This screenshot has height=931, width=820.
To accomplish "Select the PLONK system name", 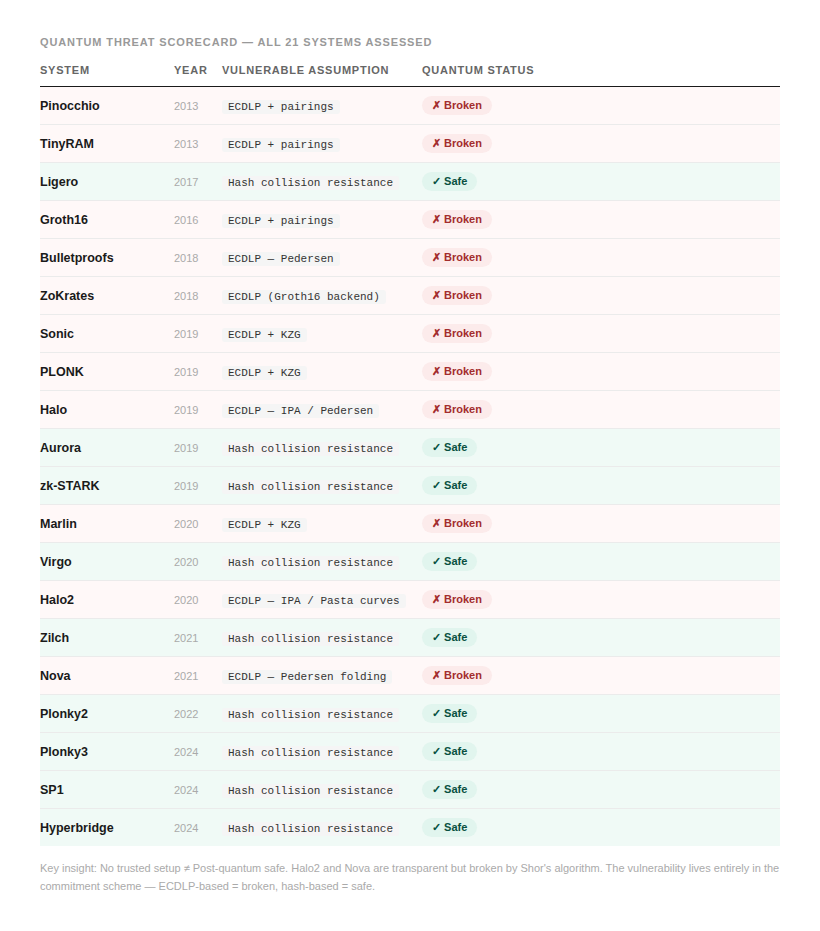I will (62, 372).
